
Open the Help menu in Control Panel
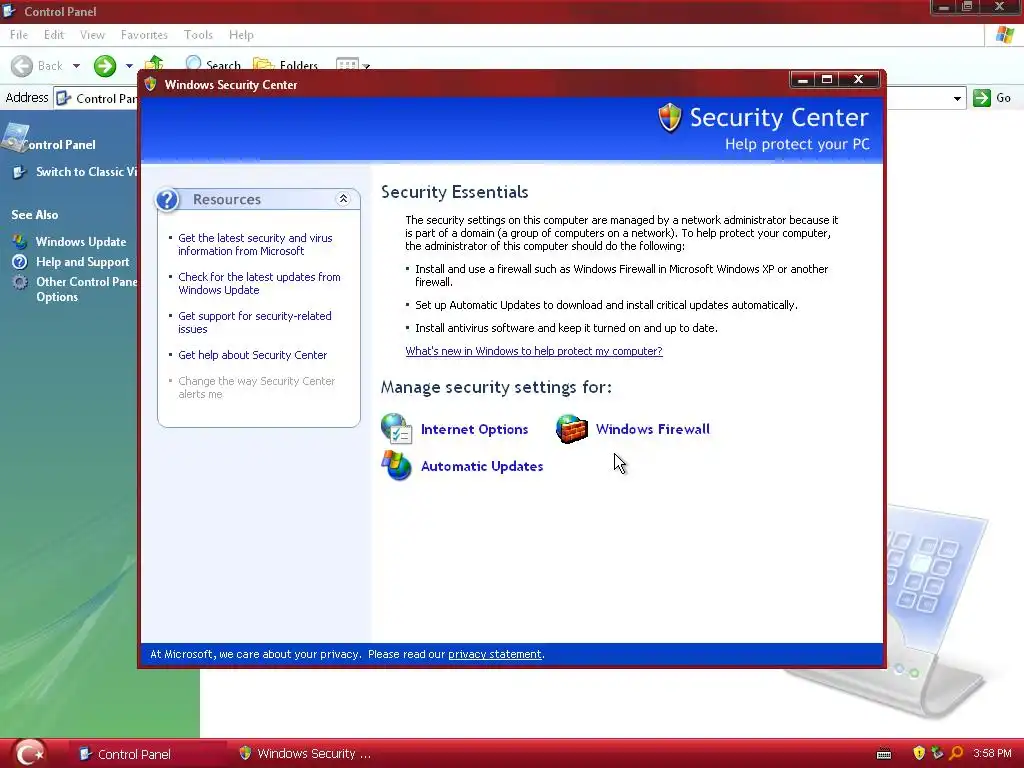tap(241, 35)
